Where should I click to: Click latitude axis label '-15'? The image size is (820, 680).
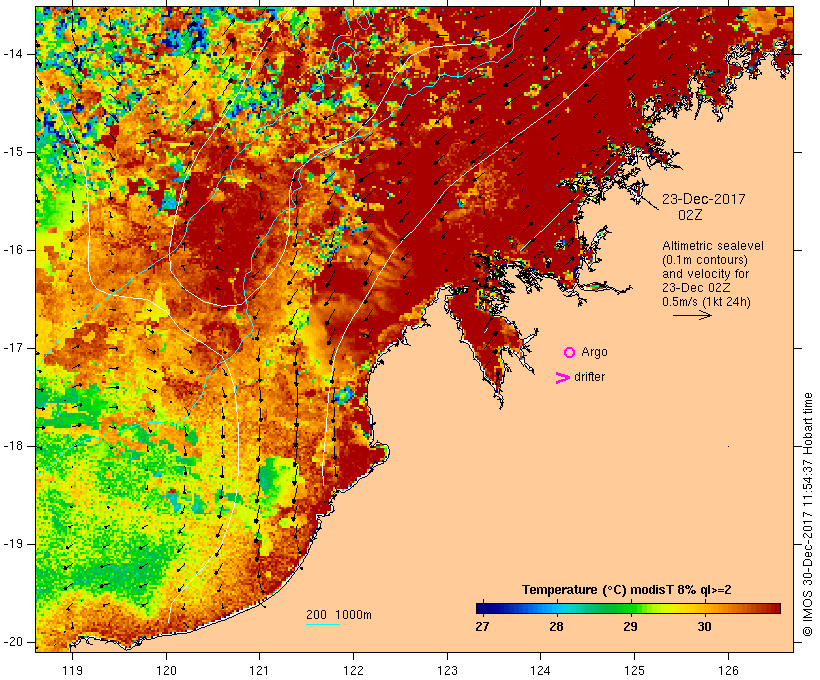(x=14, y=152)
